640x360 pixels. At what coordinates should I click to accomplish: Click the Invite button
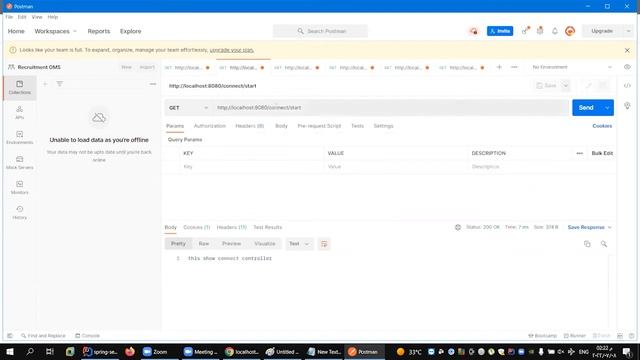500,31
